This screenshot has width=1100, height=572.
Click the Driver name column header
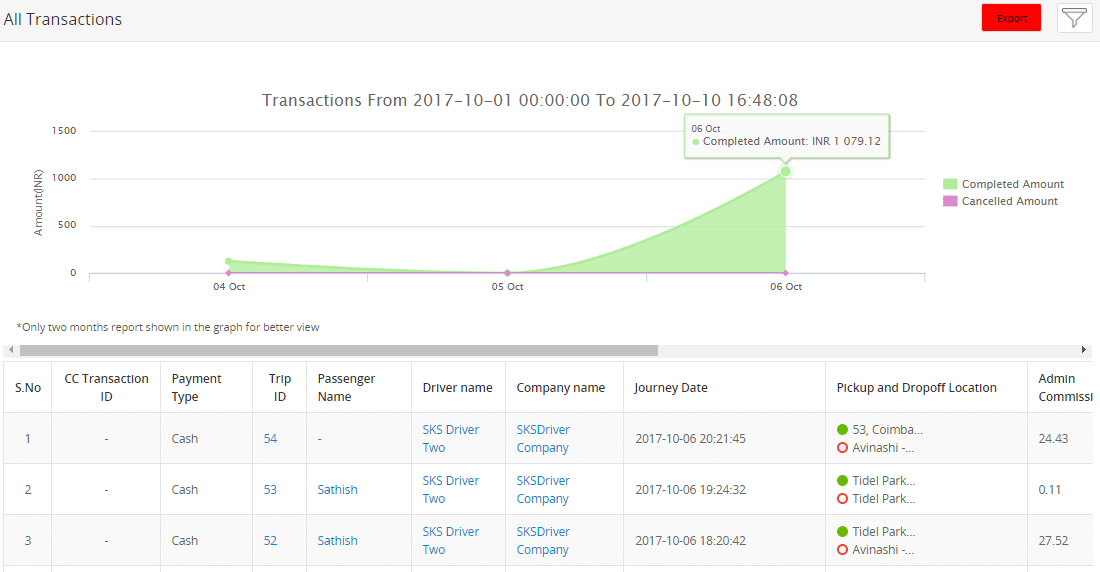click(457, 387)
